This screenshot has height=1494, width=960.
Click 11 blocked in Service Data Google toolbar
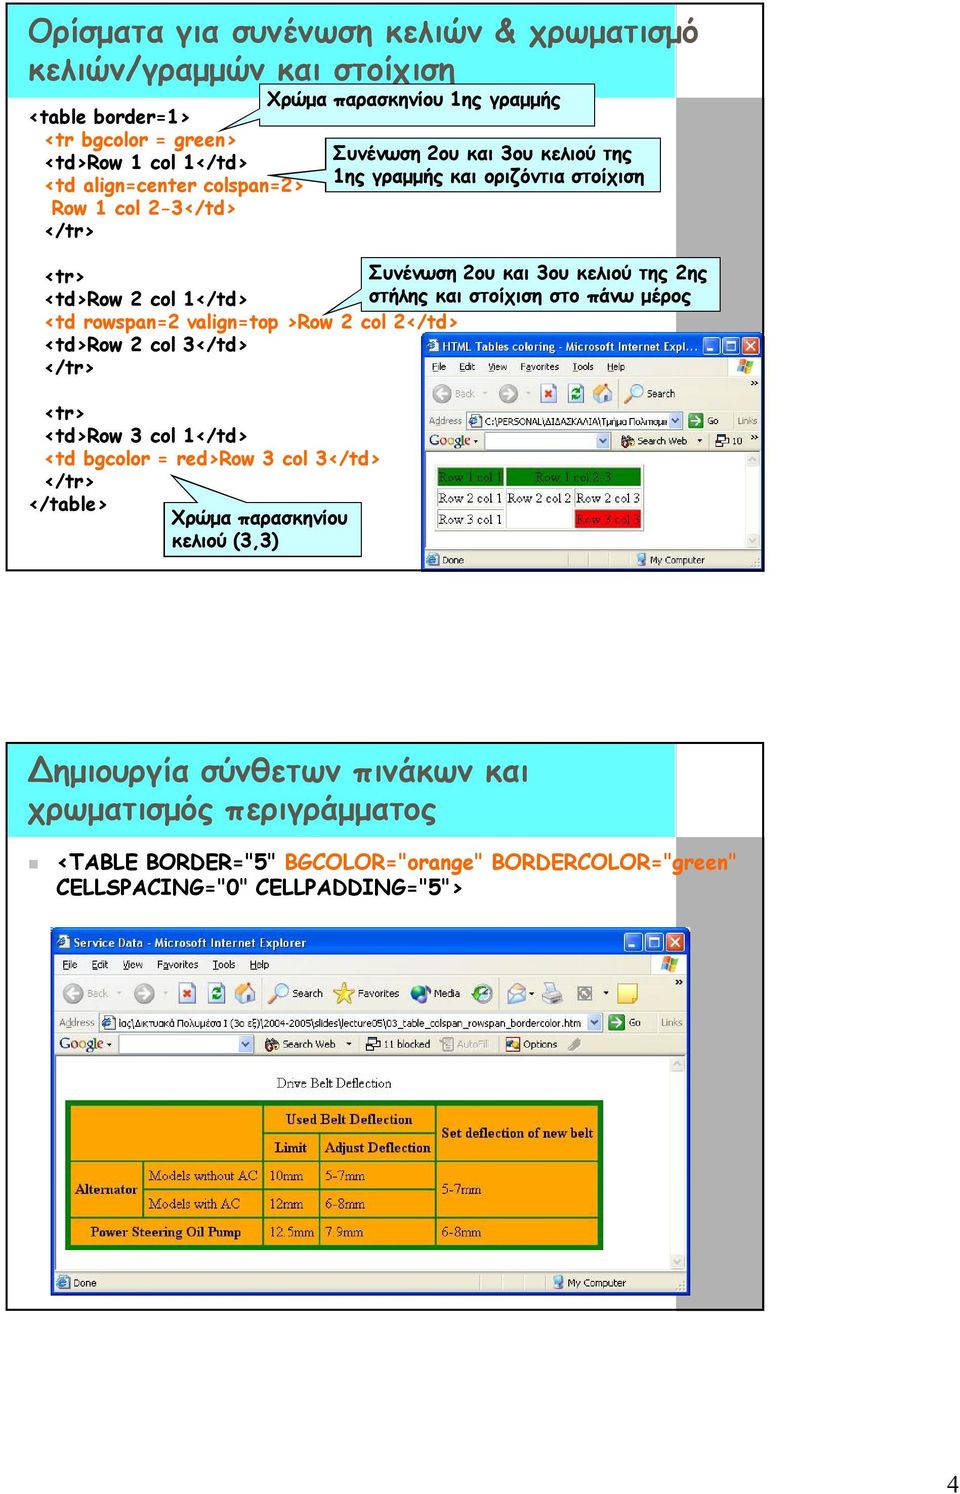pyautogui.click(x=400, y=1044)
